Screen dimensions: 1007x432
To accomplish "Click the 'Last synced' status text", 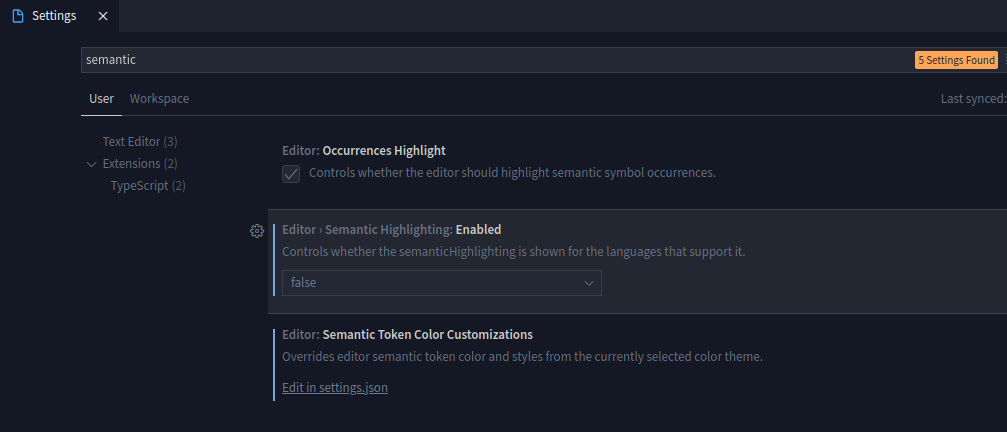I will pyautogui.click(x=972, y=99).
